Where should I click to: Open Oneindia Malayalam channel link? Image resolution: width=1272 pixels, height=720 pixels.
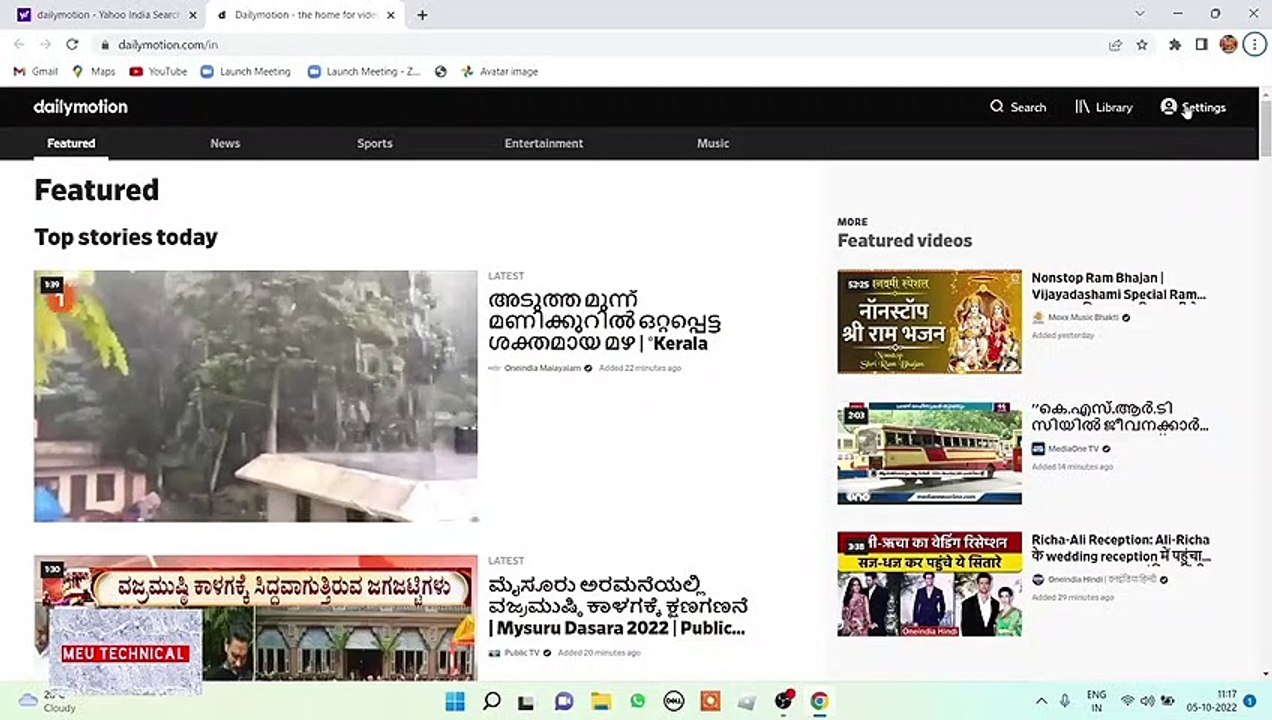541,368
